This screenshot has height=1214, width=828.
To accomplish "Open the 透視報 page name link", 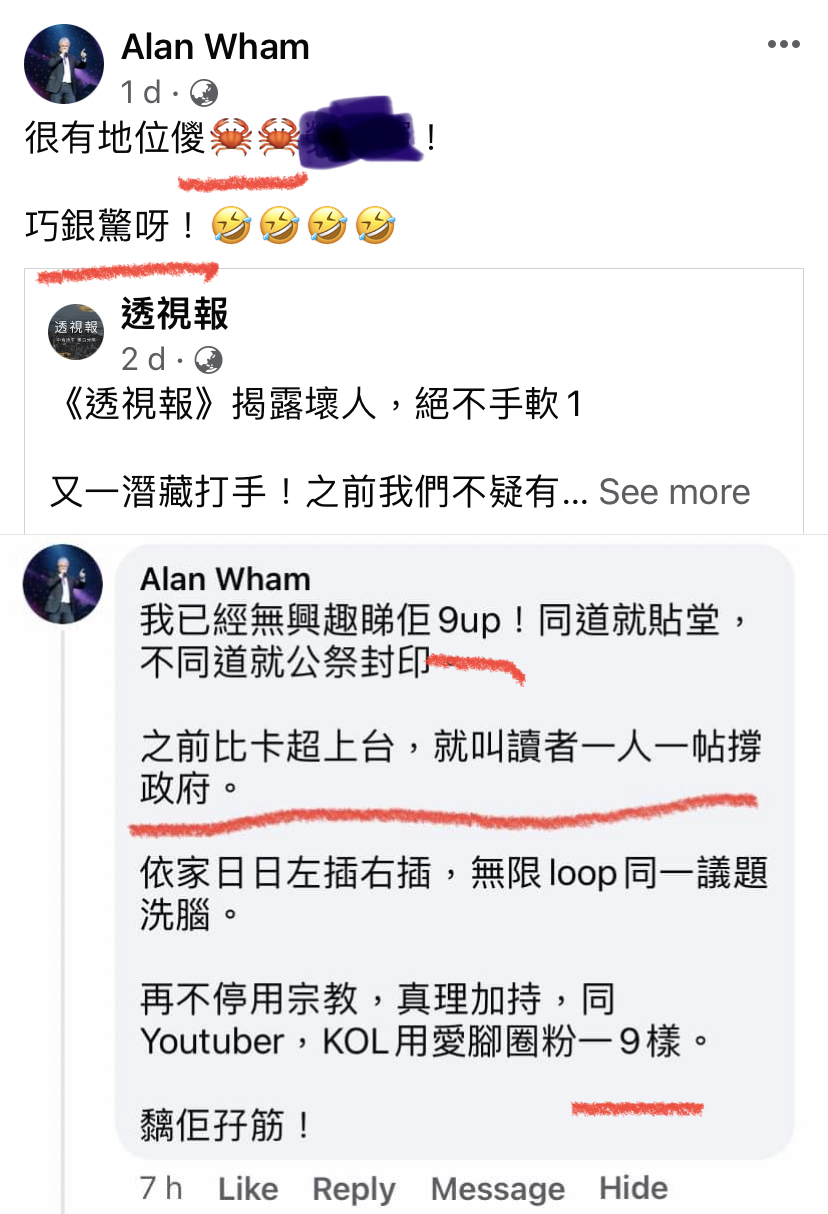I will [175, 314].
